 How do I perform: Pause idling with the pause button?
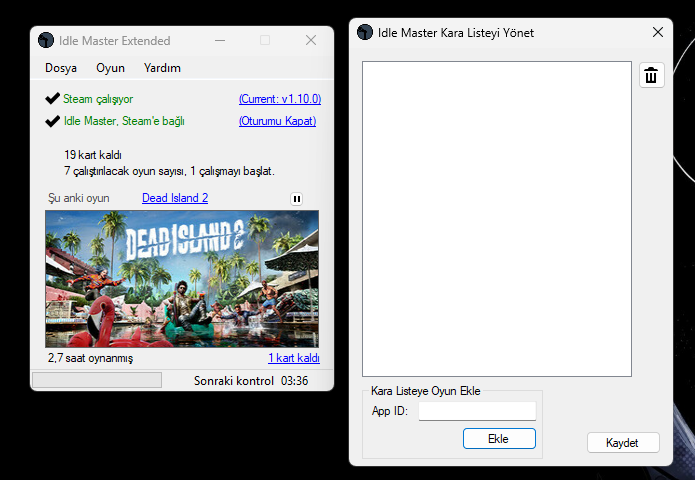coord(297,199)
